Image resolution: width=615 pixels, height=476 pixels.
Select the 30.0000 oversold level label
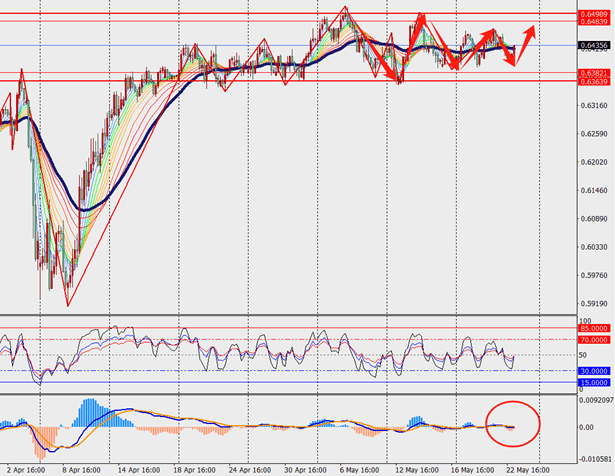tap(593, 371)
